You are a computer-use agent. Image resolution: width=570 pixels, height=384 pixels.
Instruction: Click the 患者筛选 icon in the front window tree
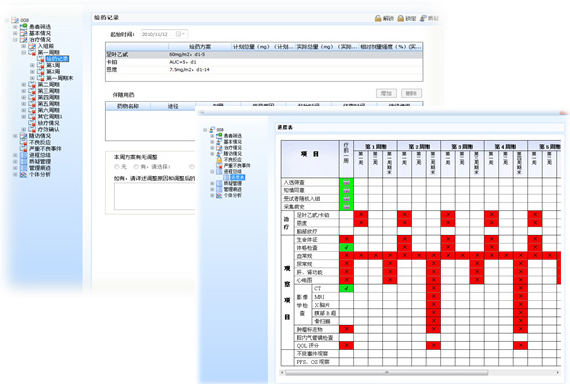click(219, 136)
